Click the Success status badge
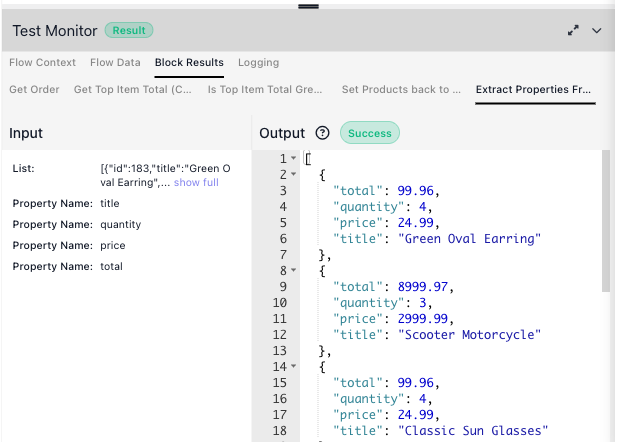Screen dimensions: 617x442 (370, 133)
